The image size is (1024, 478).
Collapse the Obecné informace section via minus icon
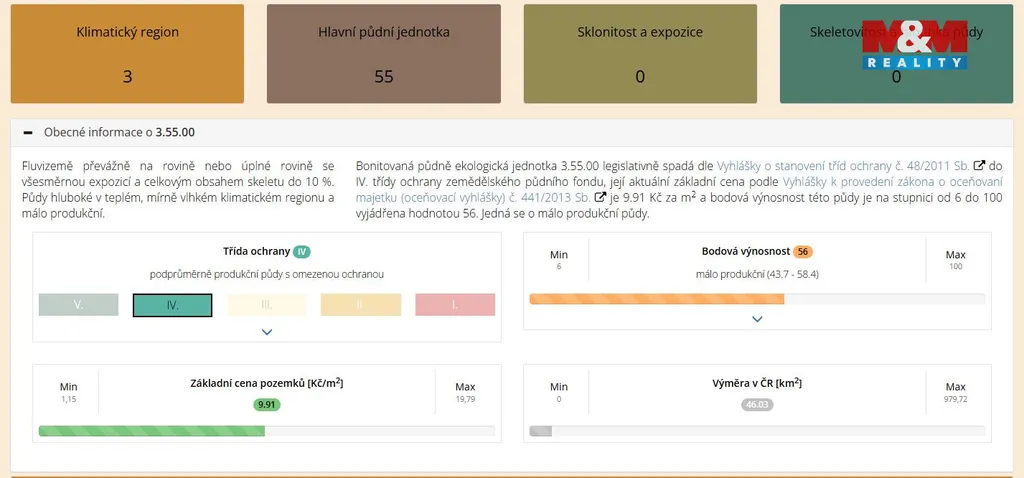coord(28,132)
